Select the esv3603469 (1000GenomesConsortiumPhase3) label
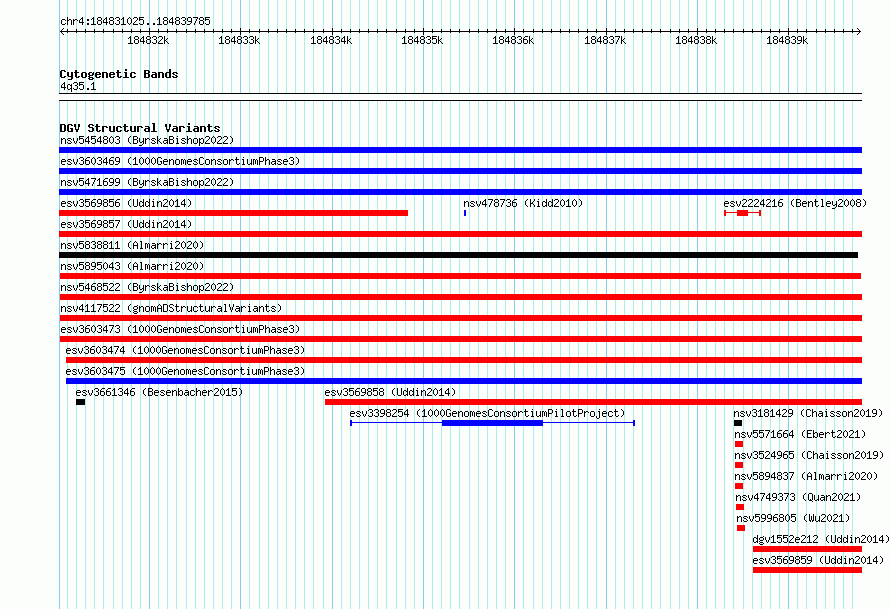Screen dimensions: 890x609 click(180, 161)
